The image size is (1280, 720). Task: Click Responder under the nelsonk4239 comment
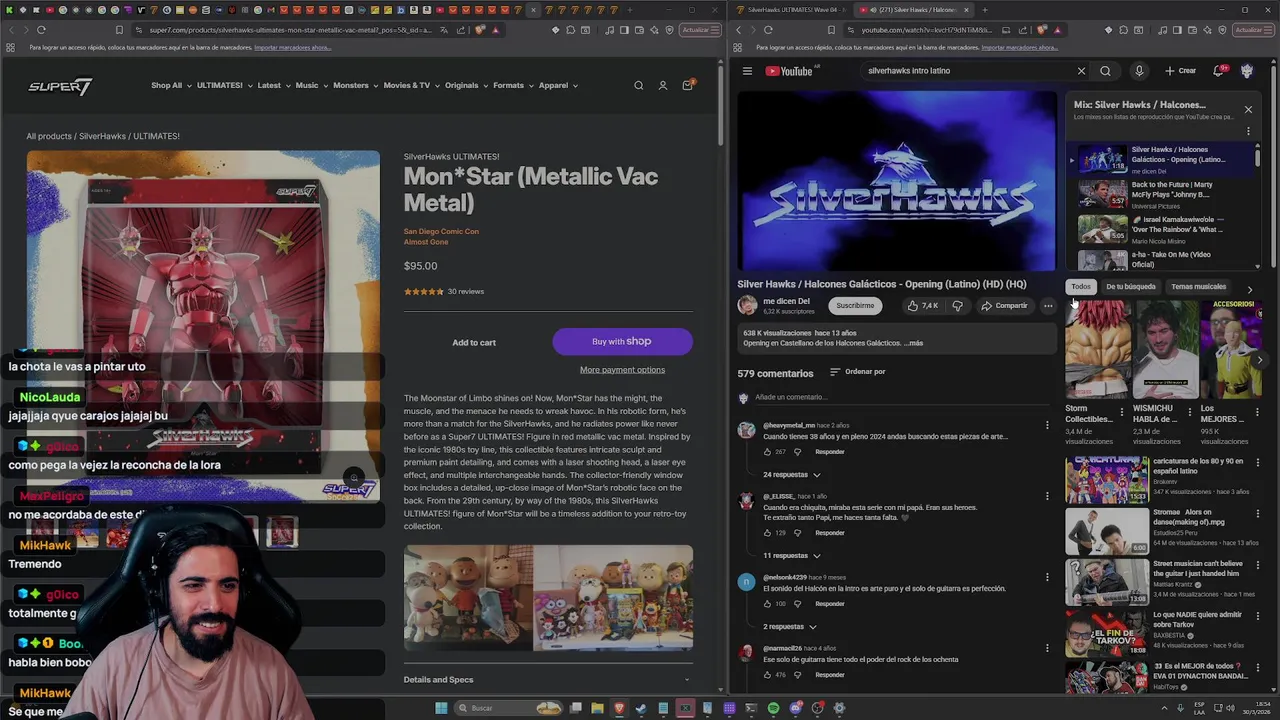(x=830, y=604)
